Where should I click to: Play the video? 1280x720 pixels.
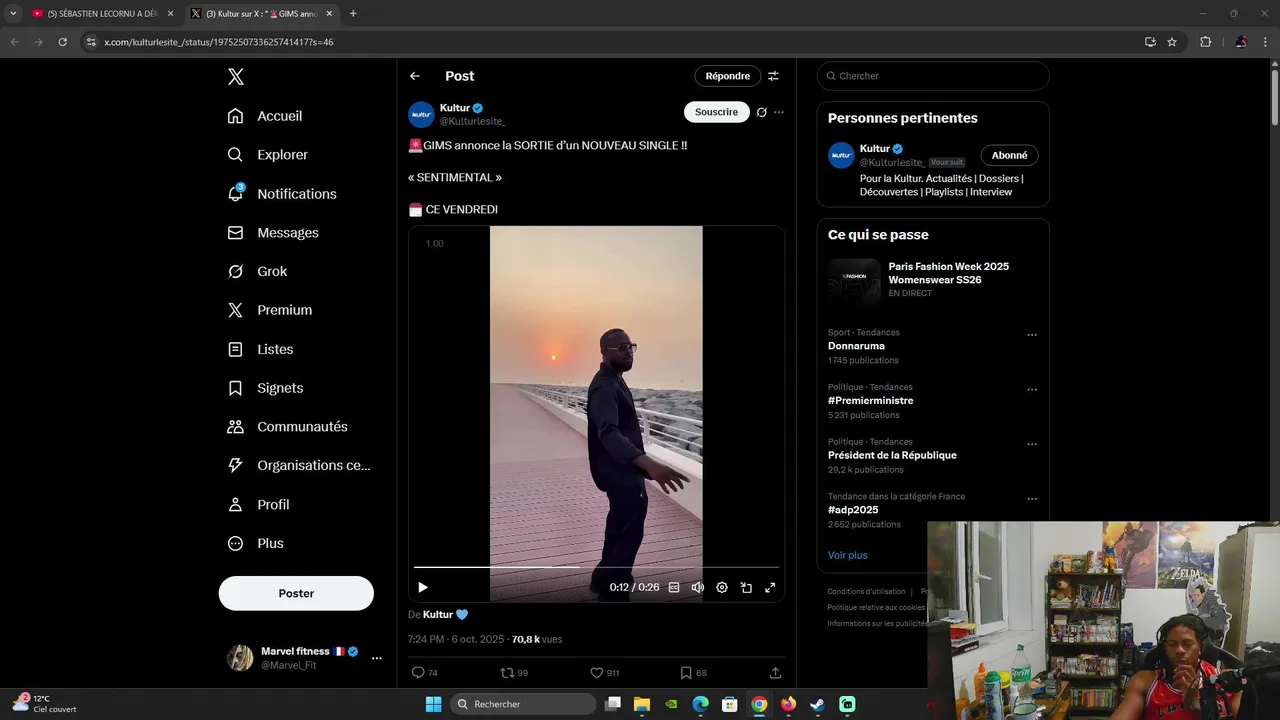pos(423,588)
